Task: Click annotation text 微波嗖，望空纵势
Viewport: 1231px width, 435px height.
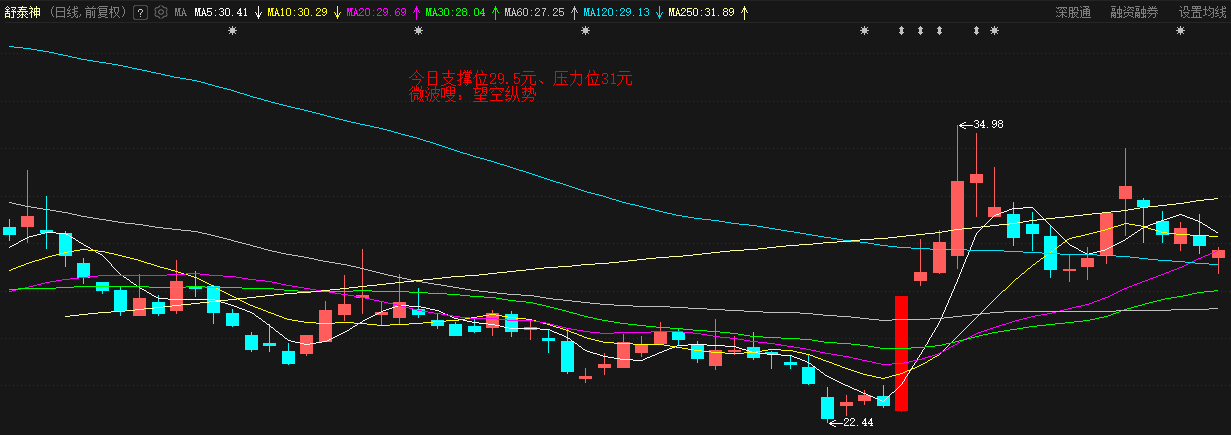Action: pyautogui.click(x=473, y=96)
